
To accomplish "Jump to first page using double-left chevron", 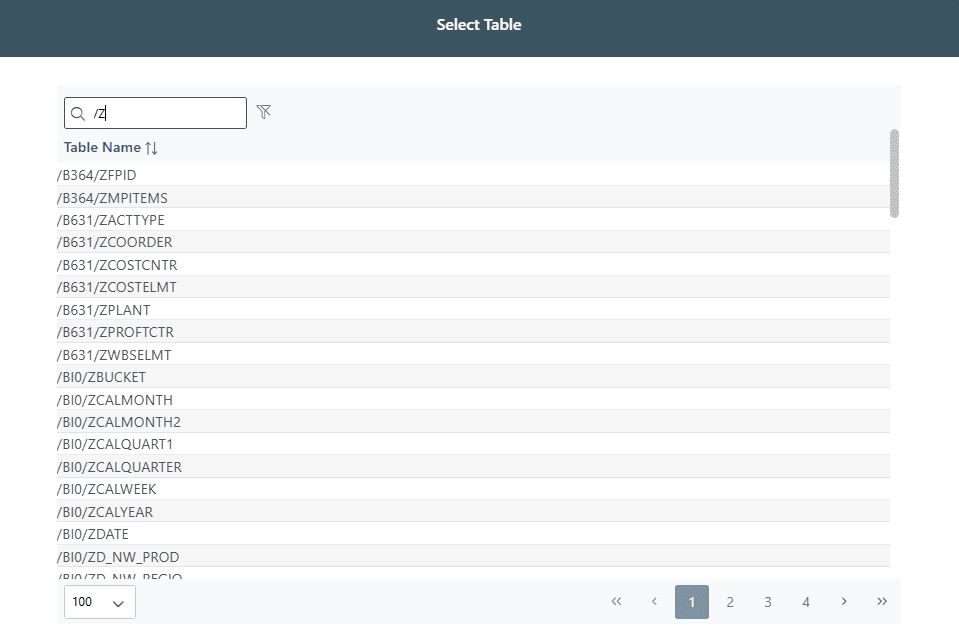I will click(616, 601).
